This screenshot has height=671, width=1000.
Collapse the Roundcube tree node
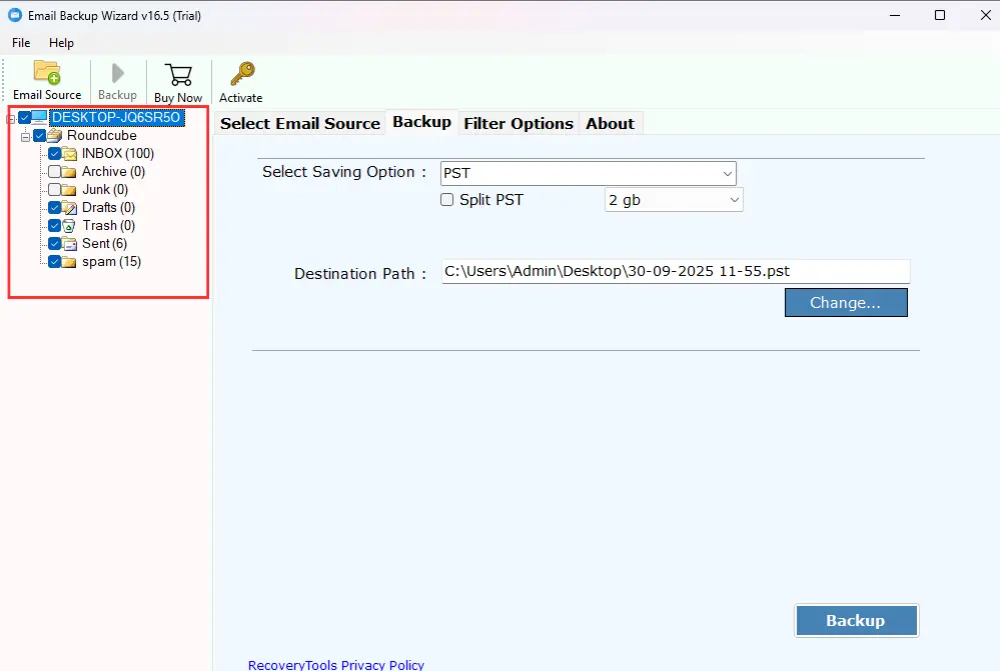pos(25,136)
